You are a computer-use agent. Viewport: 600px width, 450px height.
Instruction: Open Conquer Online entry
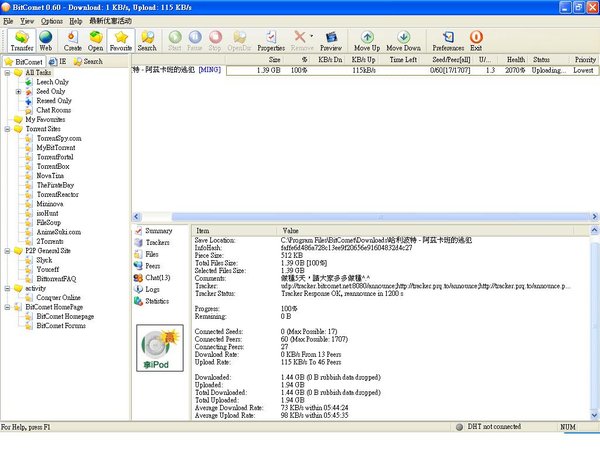click(x=58, y=298)
